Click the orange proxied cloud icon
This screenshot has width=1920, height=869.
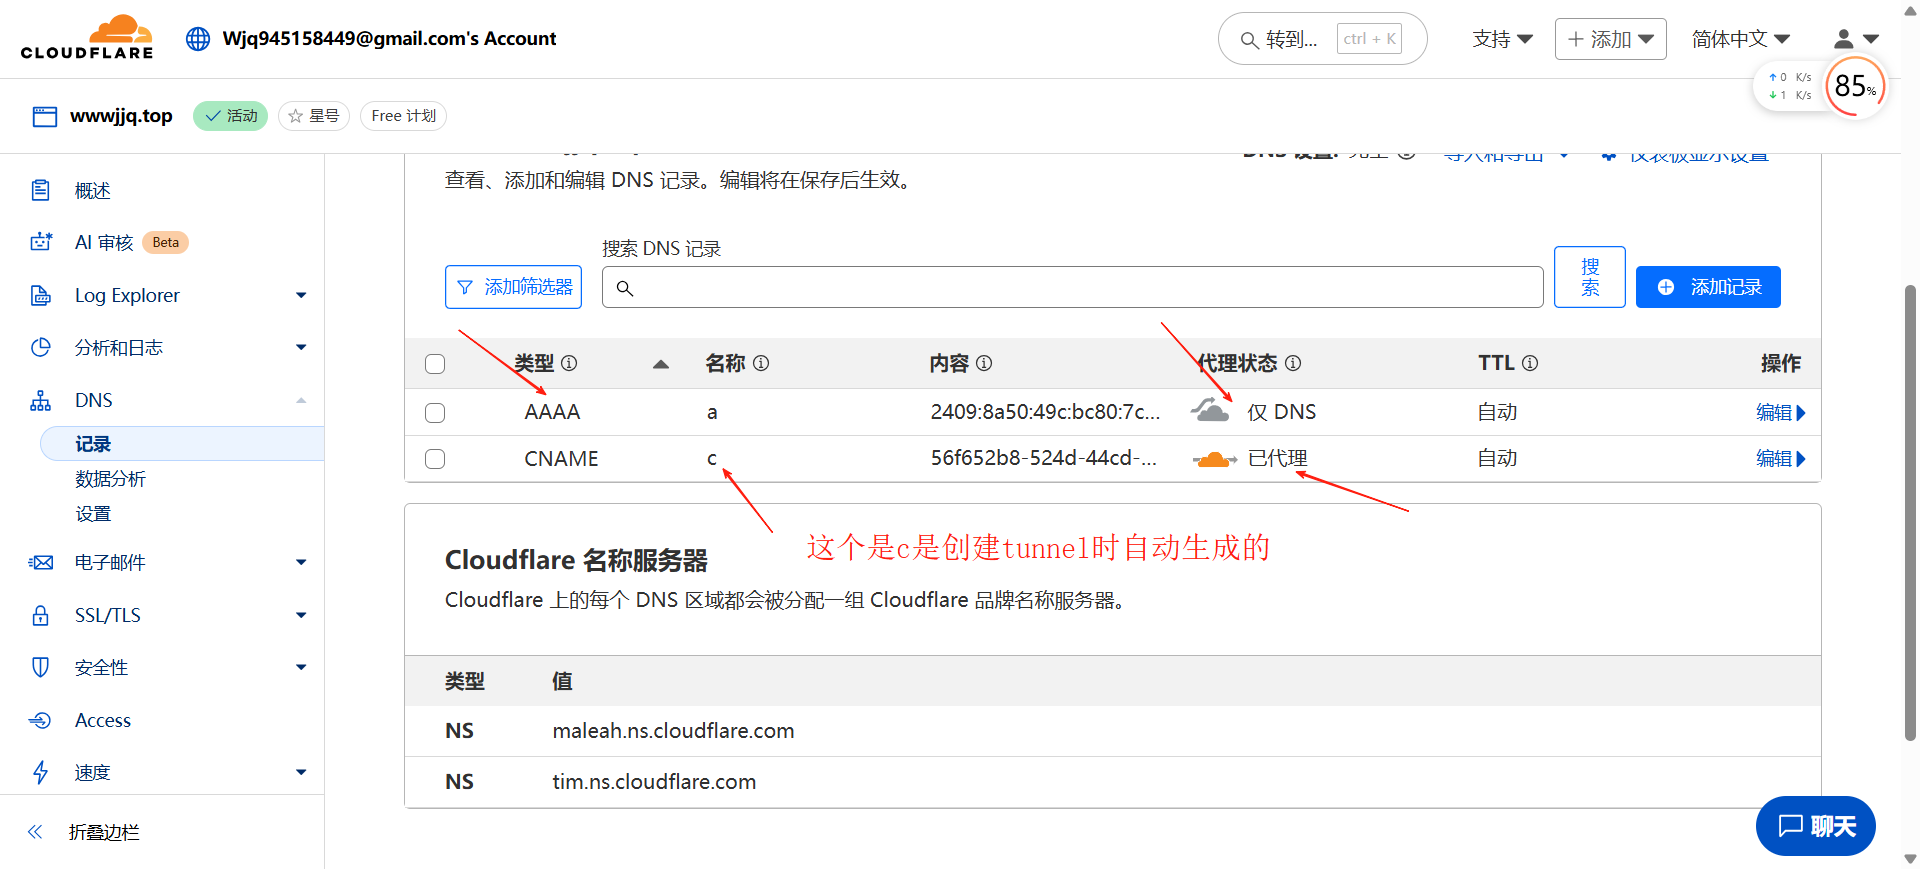click(1214, 459)
